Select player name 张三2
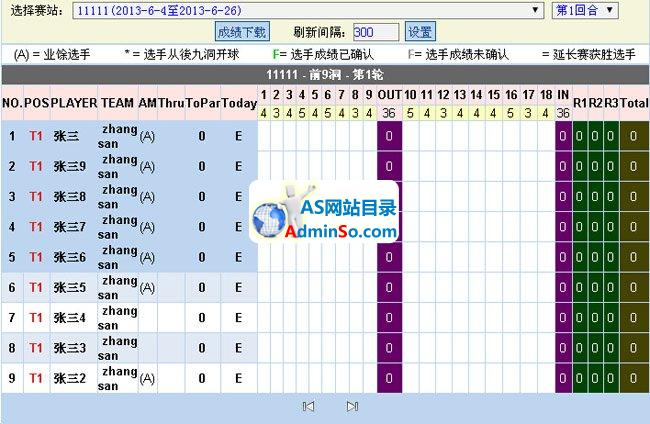This screenshot has height=424, width=650. point(69,378)
